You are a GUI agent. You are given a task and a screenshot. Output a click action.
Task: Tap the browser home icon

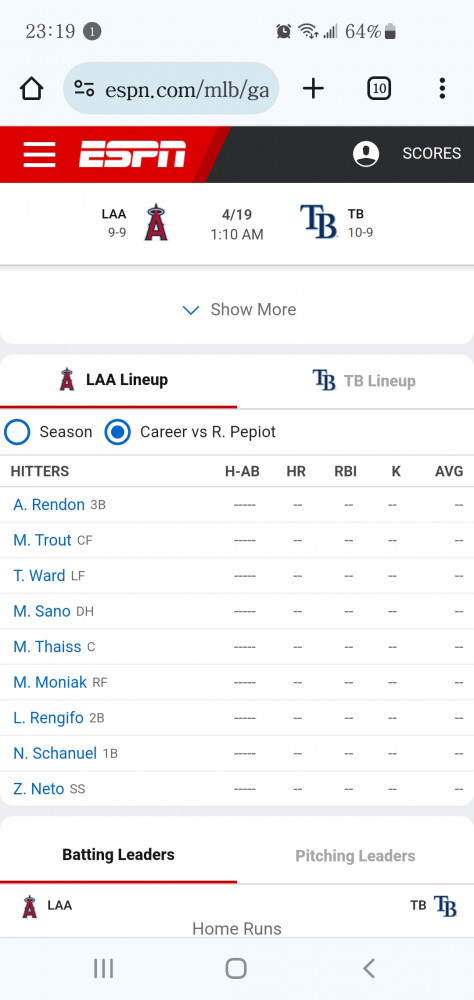pyautogui.click(x=31, y=89)
